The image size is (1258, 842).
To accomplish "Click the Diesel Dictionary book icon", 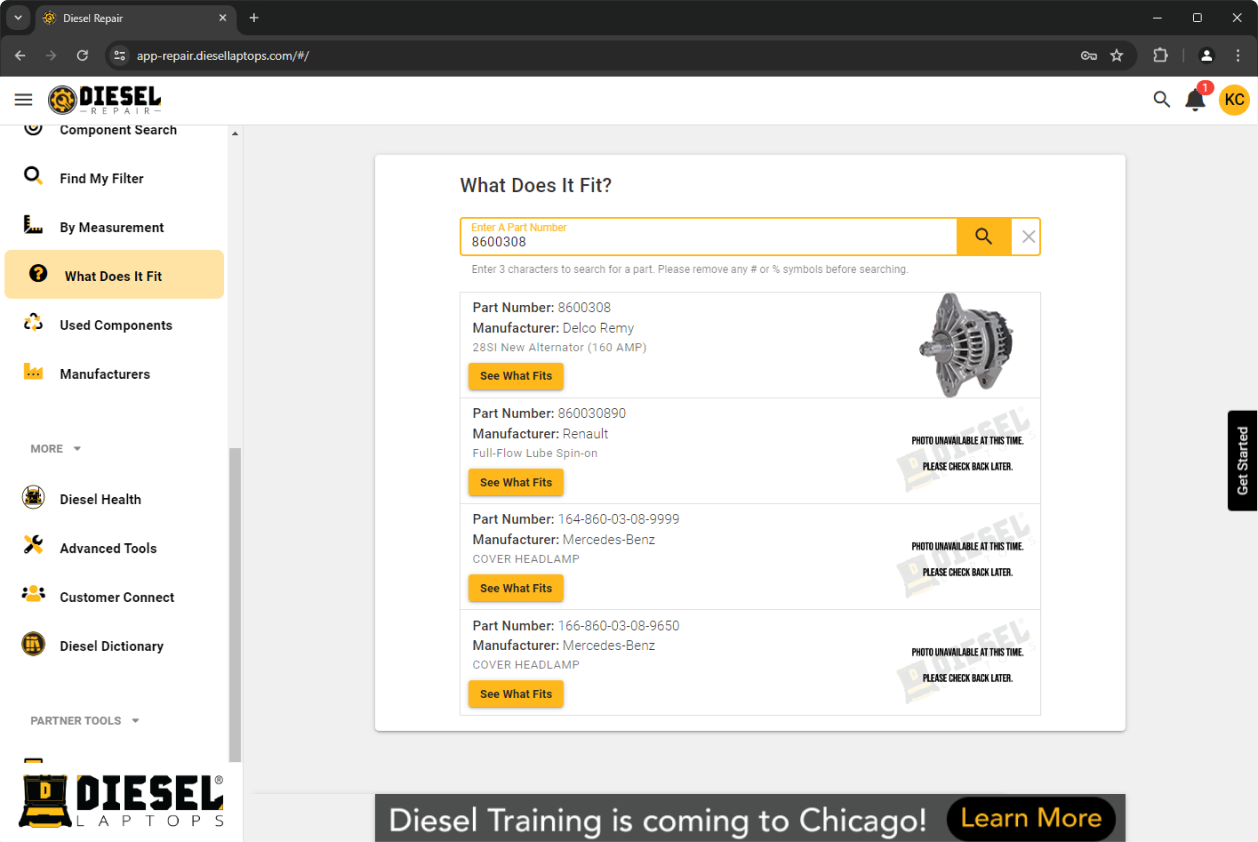I will [33, 644].
